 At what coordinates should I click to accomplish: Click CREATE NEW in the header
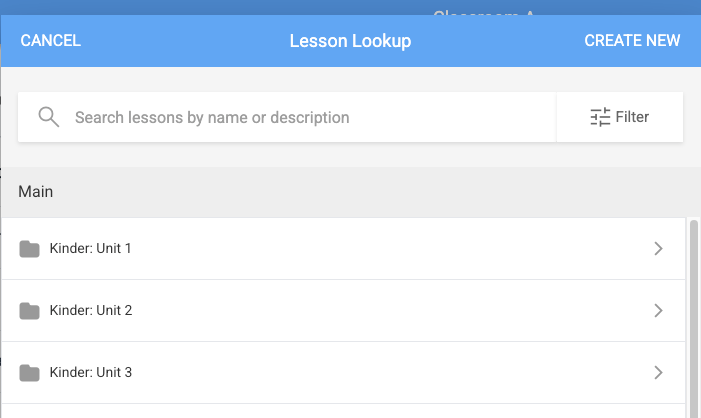(632, 41)
